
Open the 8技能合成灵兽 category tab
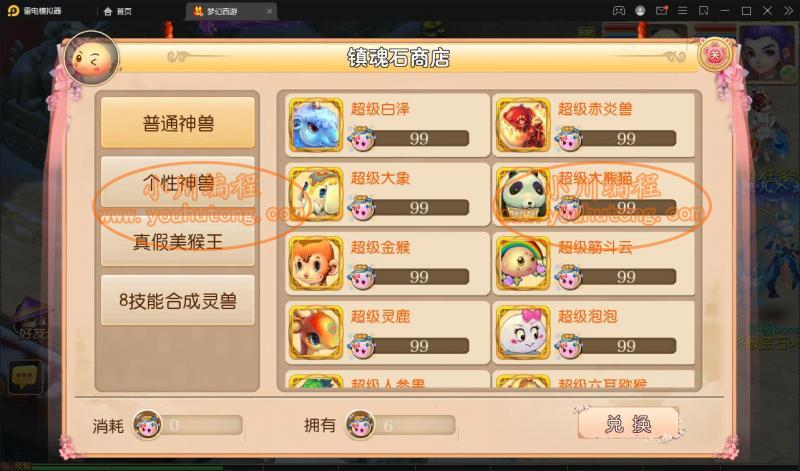click(178, 301)
